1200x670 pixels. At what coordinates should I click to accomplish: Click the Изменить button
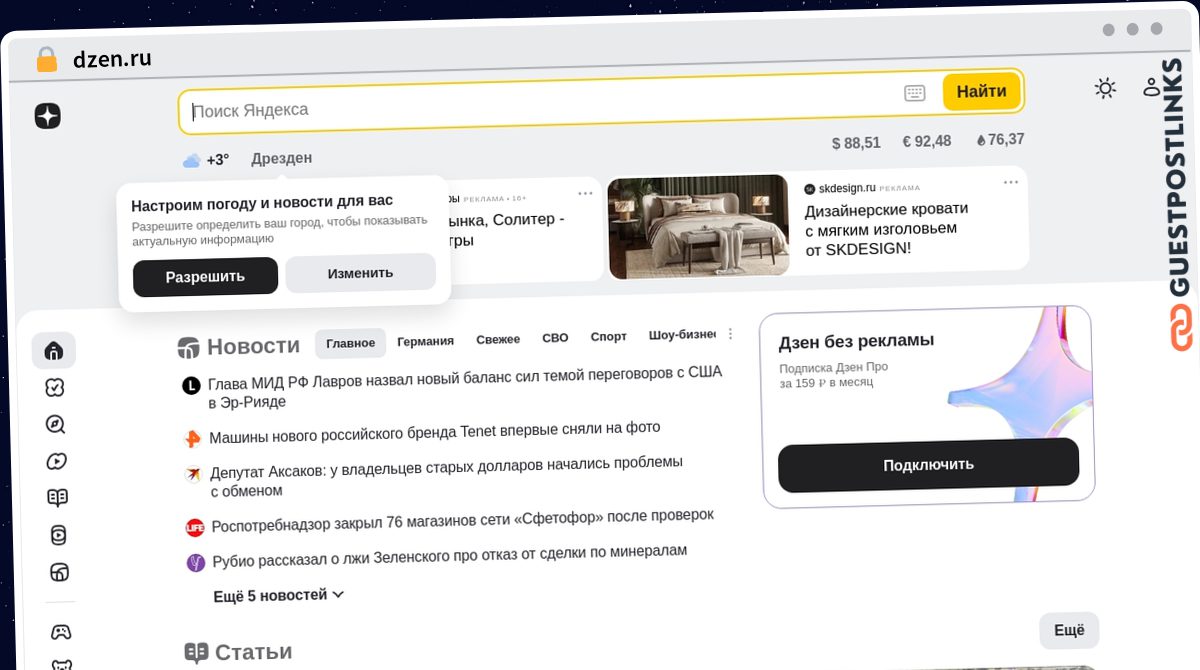(360, 273)
